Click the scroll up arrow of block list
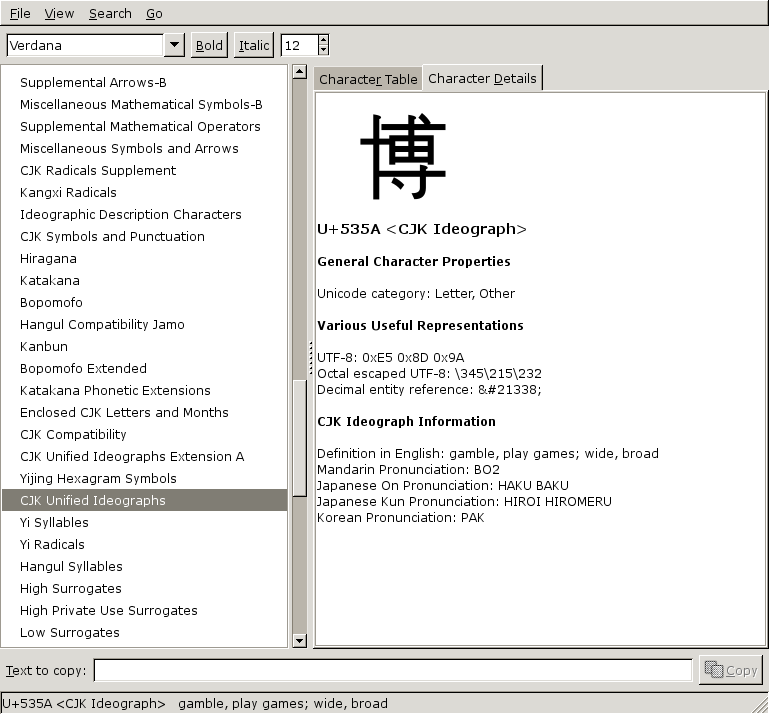769x714 pixels. [299, 72]
